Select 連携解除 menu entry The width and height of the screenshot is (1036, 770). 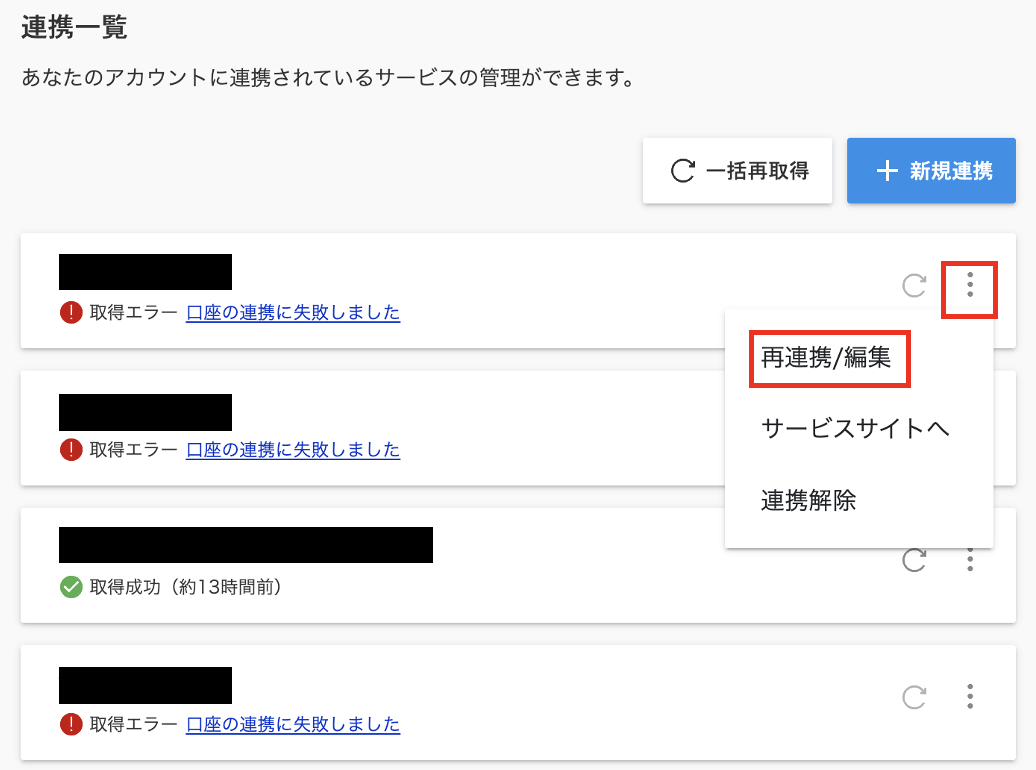[808, 500]
